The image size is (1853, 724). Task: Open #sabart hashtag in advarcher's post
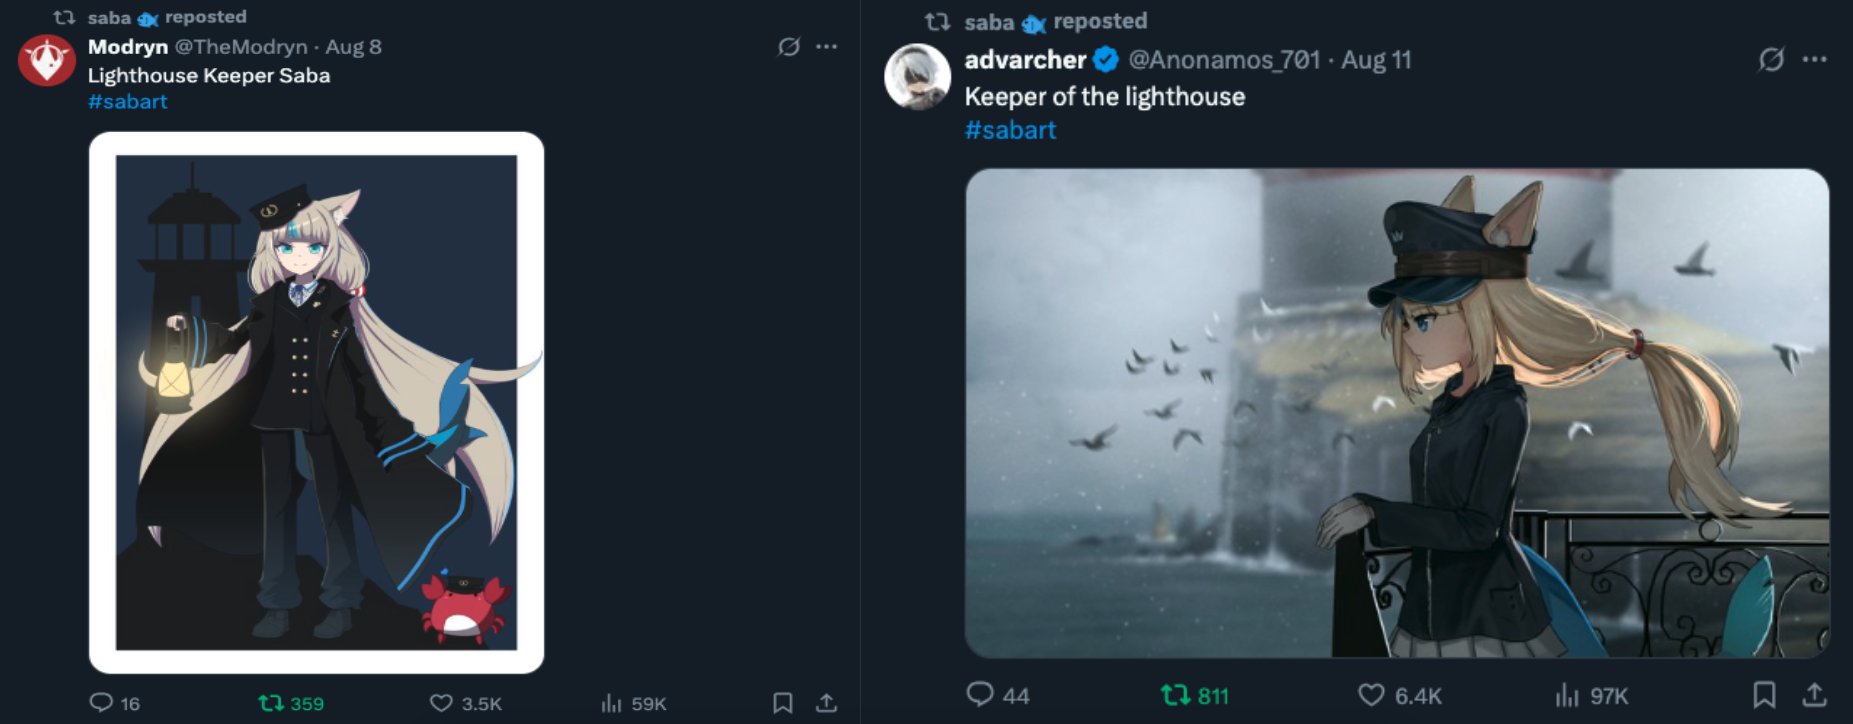[x=1010, y=130]
